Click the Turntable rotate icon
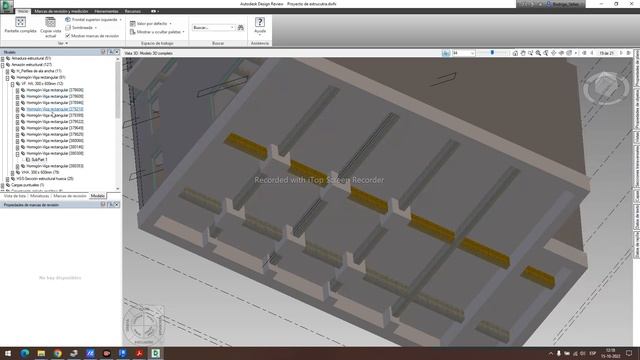 coord(562,53)
